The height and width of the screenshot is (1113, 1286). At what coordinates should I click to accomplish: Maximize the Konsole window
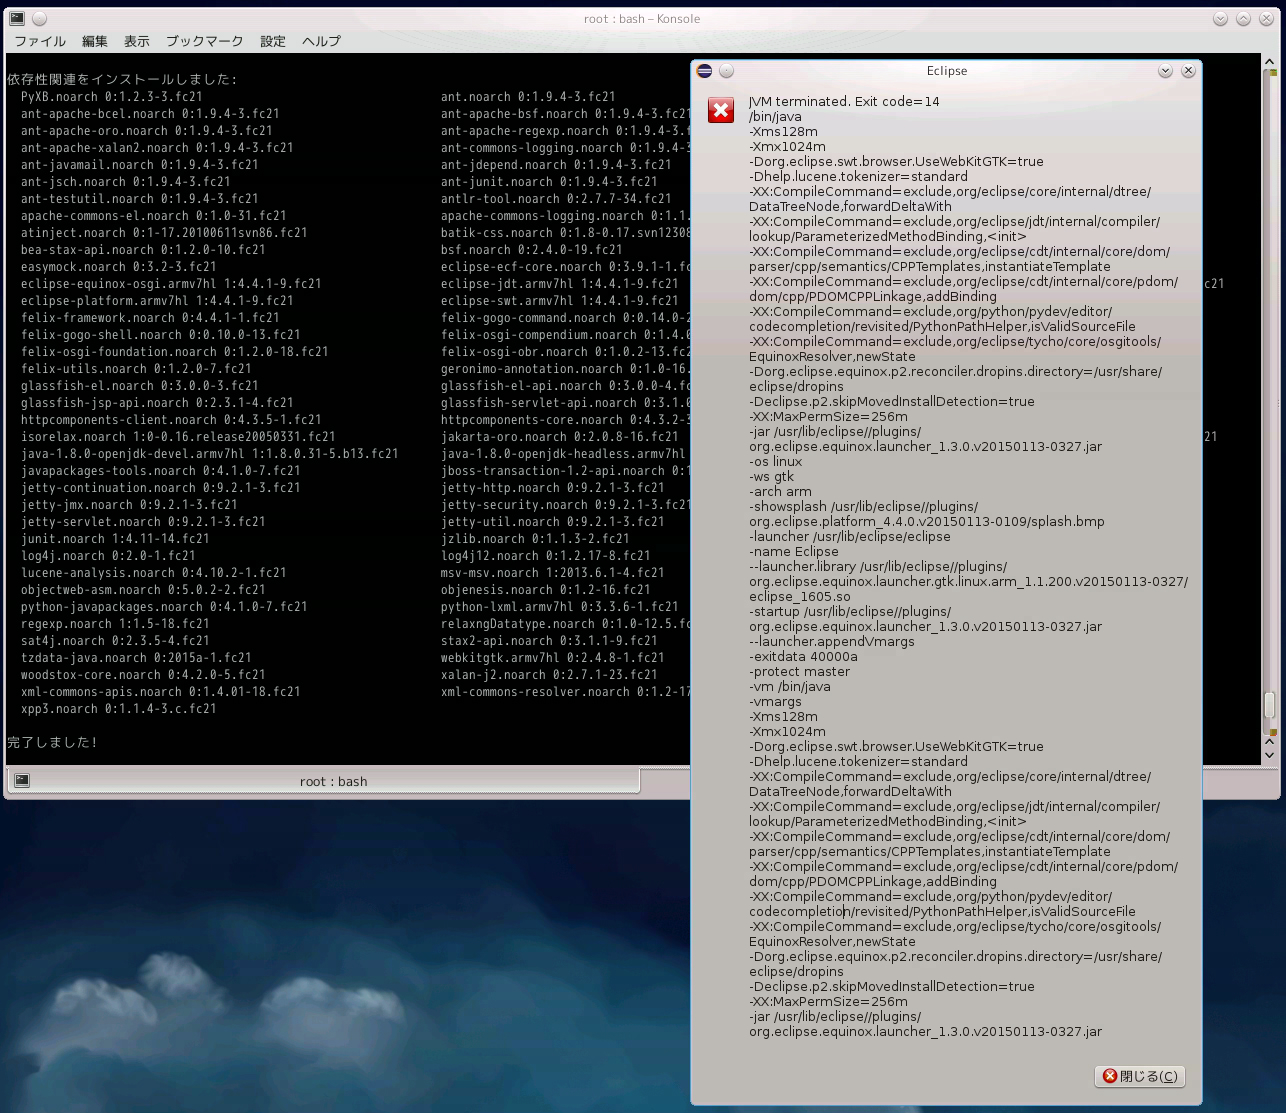[x=1243, y=19]
